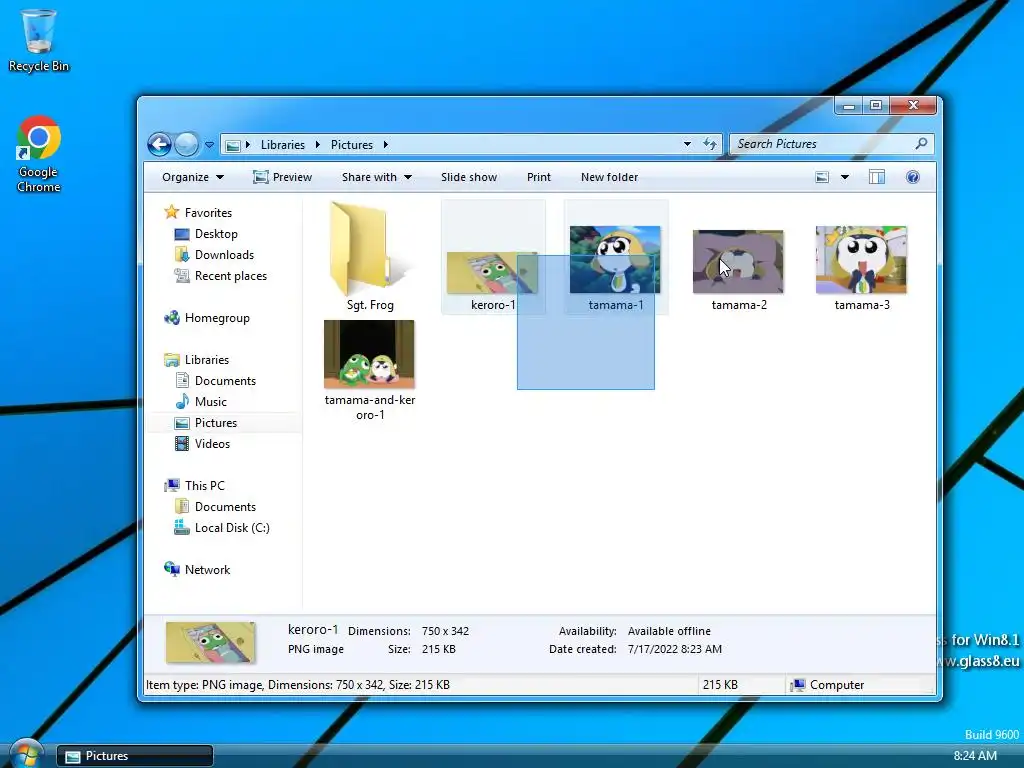Click the Search Pictures field
The image size is (1024, 768).
[x=831, y=144]
